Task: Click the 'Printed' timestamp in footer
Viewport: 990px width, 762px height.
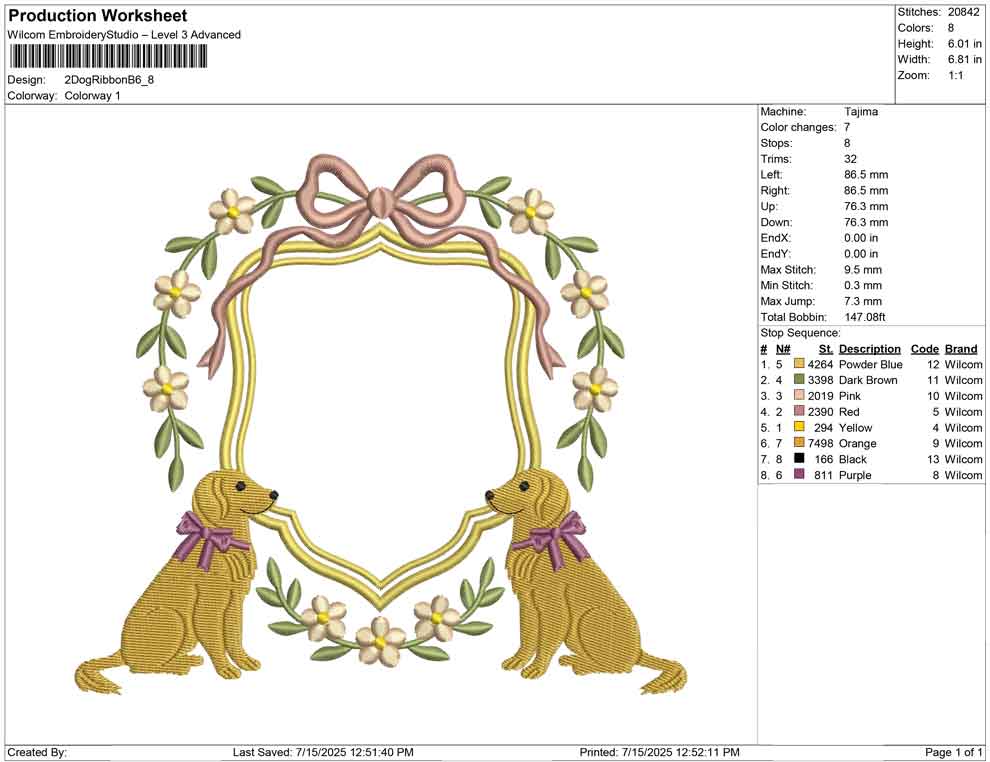Action: (659, 752)
